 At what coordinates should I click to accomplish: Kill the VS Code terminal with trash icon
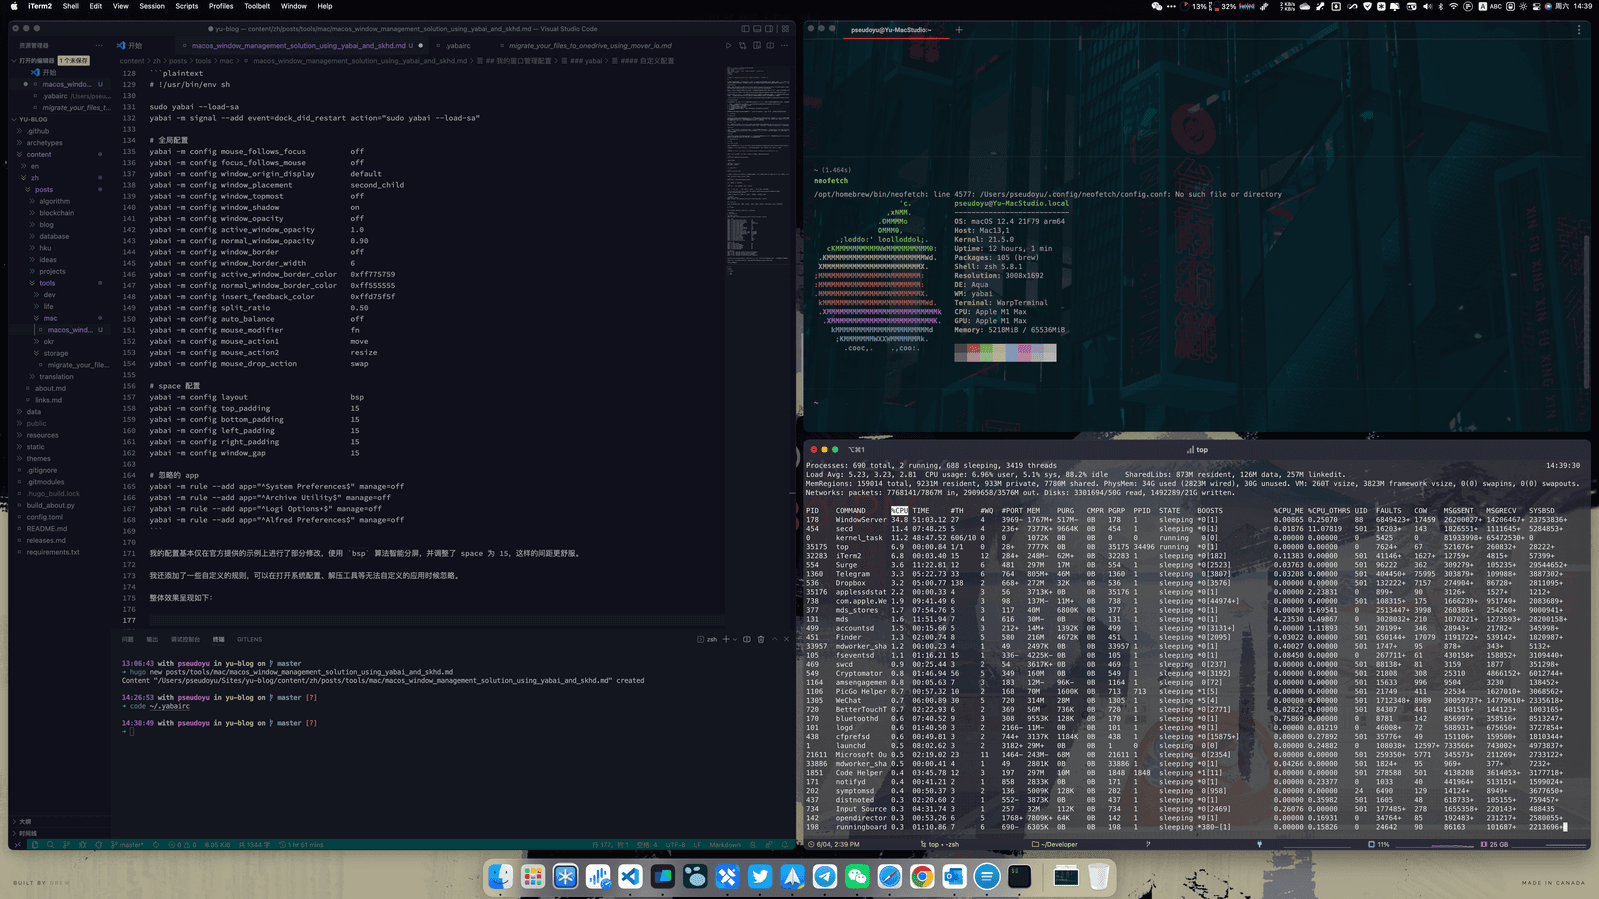(x=761, y=639)
